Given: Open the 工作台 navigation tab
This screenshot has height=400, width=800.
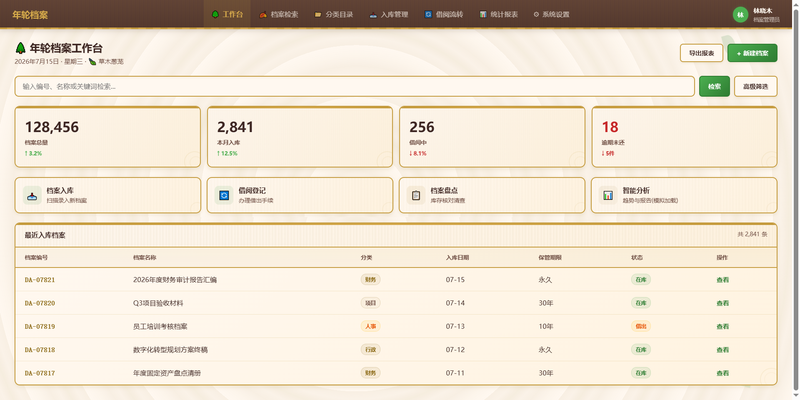Looking at the screenshot, I should pyautogui.click(x=227, y=14).
